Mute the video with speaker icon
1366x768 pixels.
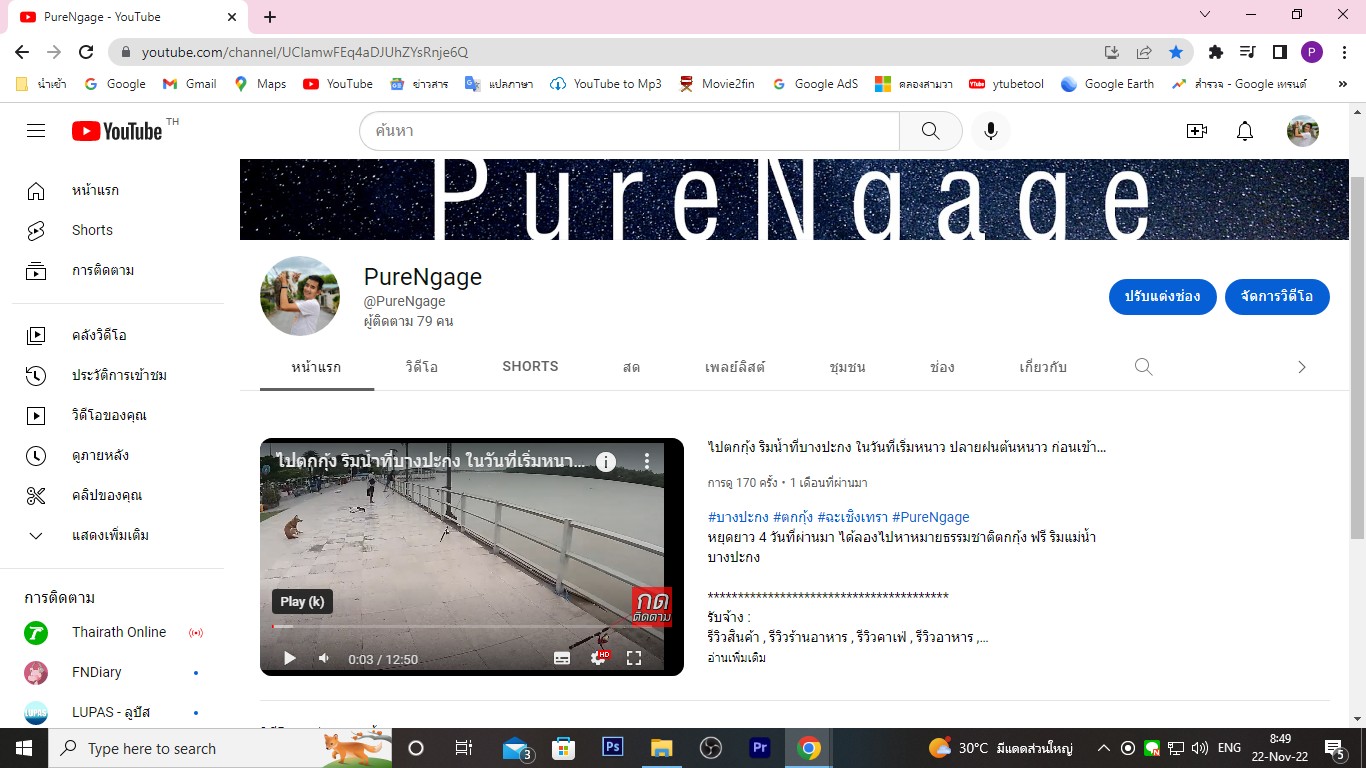pyautogui.click(x=324, y=658)
